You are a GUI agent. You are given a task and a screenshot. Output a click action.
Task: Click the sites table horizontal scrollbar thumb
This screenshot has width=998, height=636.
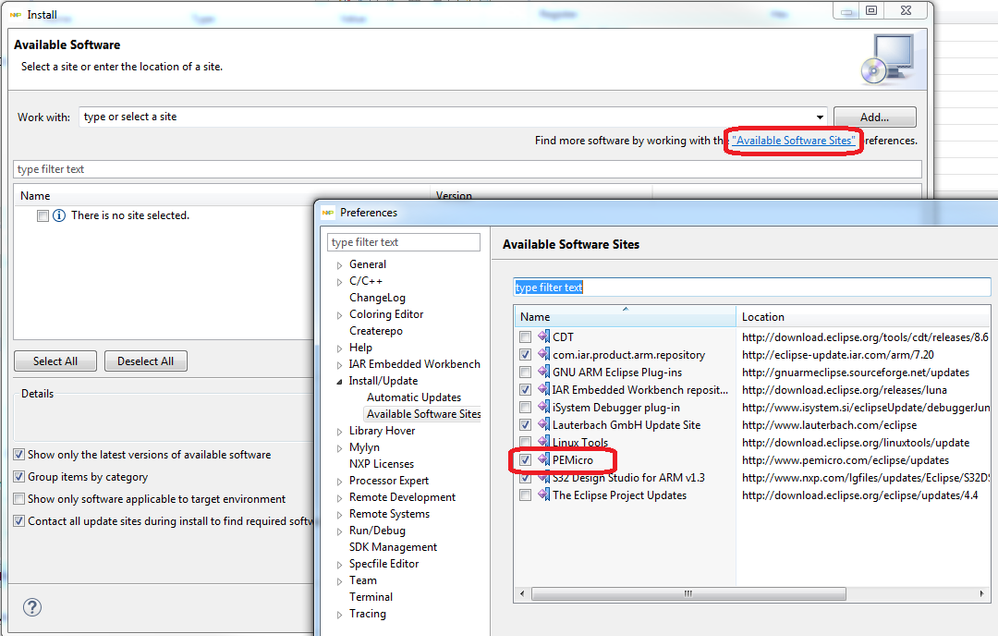point(689,593)
